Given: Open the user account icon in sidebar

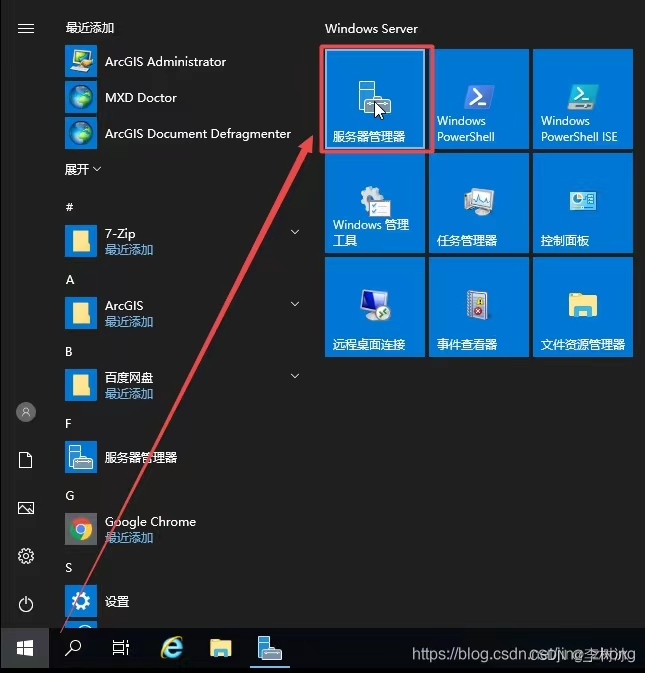Looking at the screenshot, I should (26, 412).
